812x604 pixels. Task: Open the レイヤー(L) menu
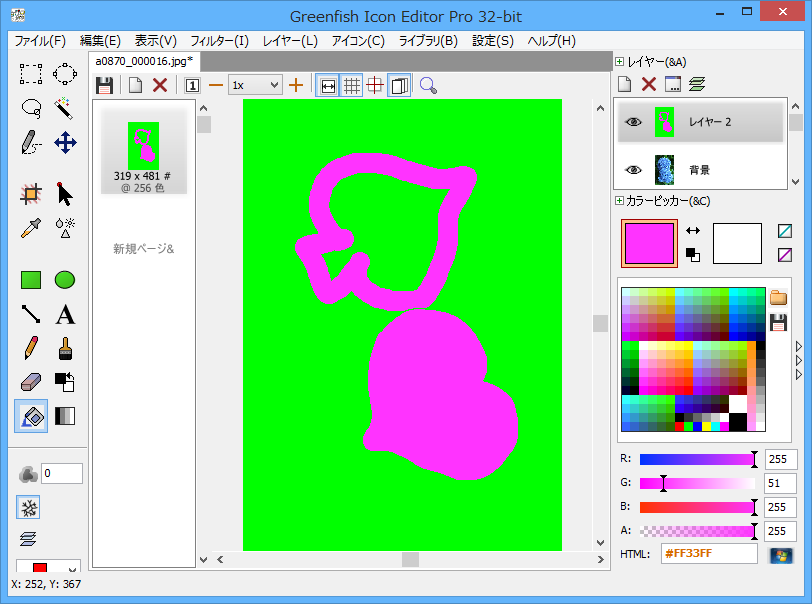(x=290, y=41)
